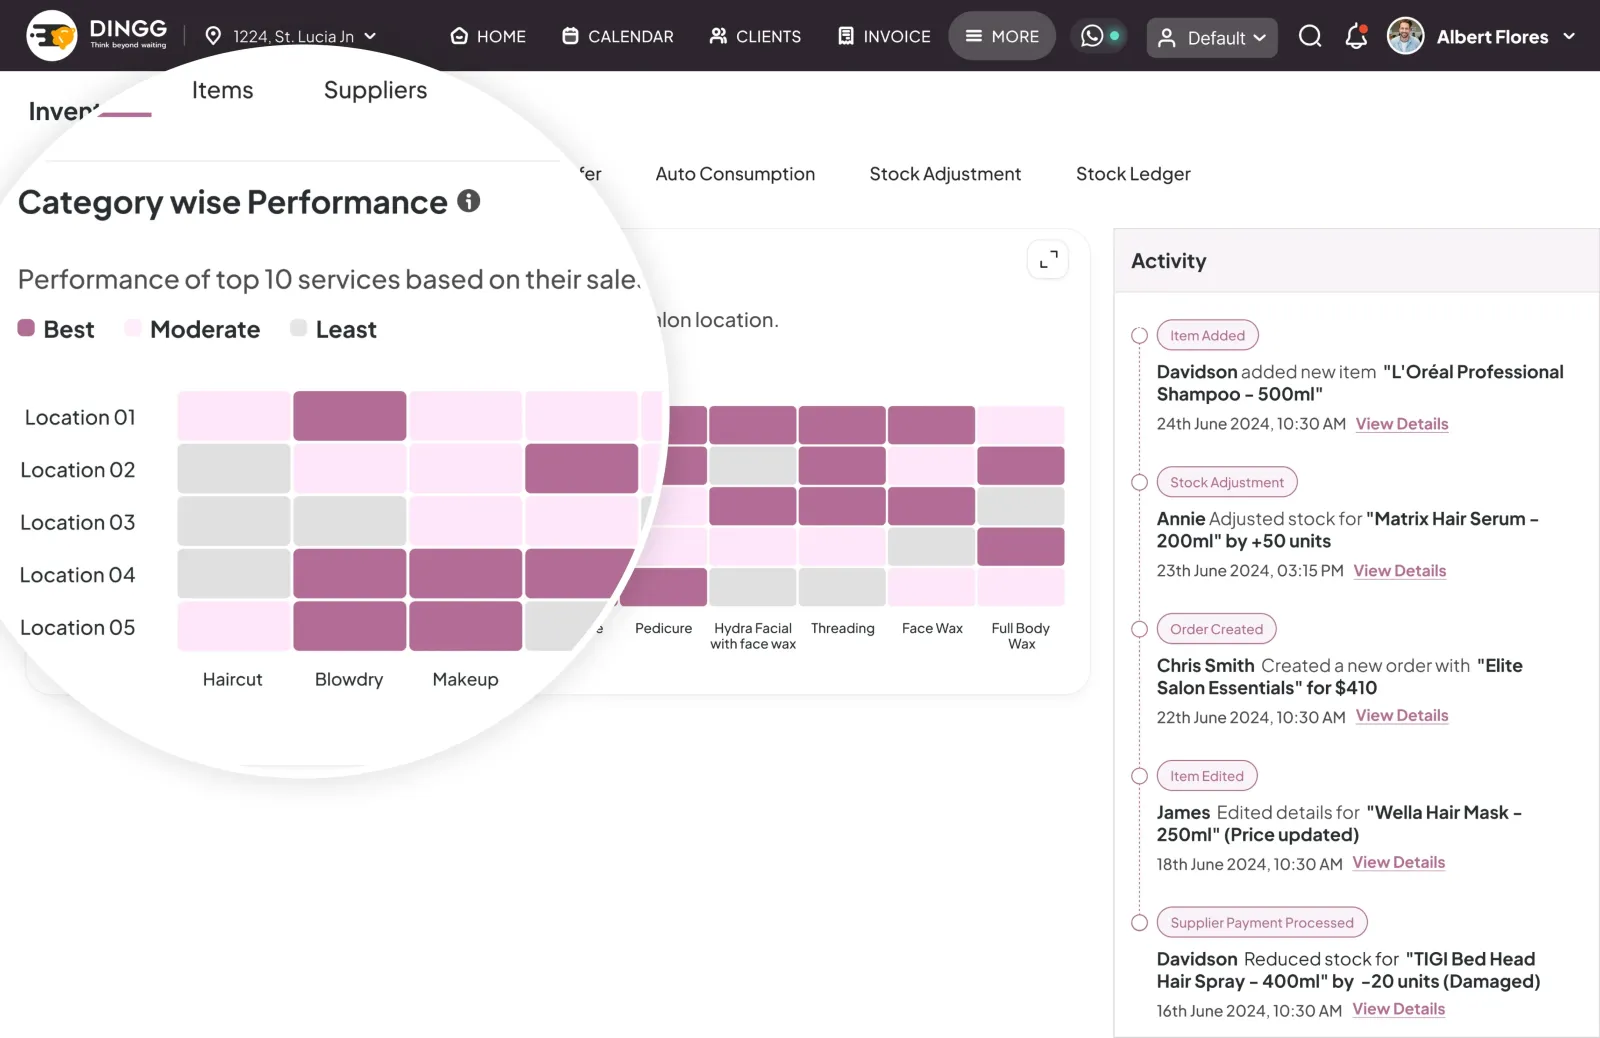View Details for Matrix Hair Serum adjustment
Screen dimensions: 1600x1038
coord(1400,571)
